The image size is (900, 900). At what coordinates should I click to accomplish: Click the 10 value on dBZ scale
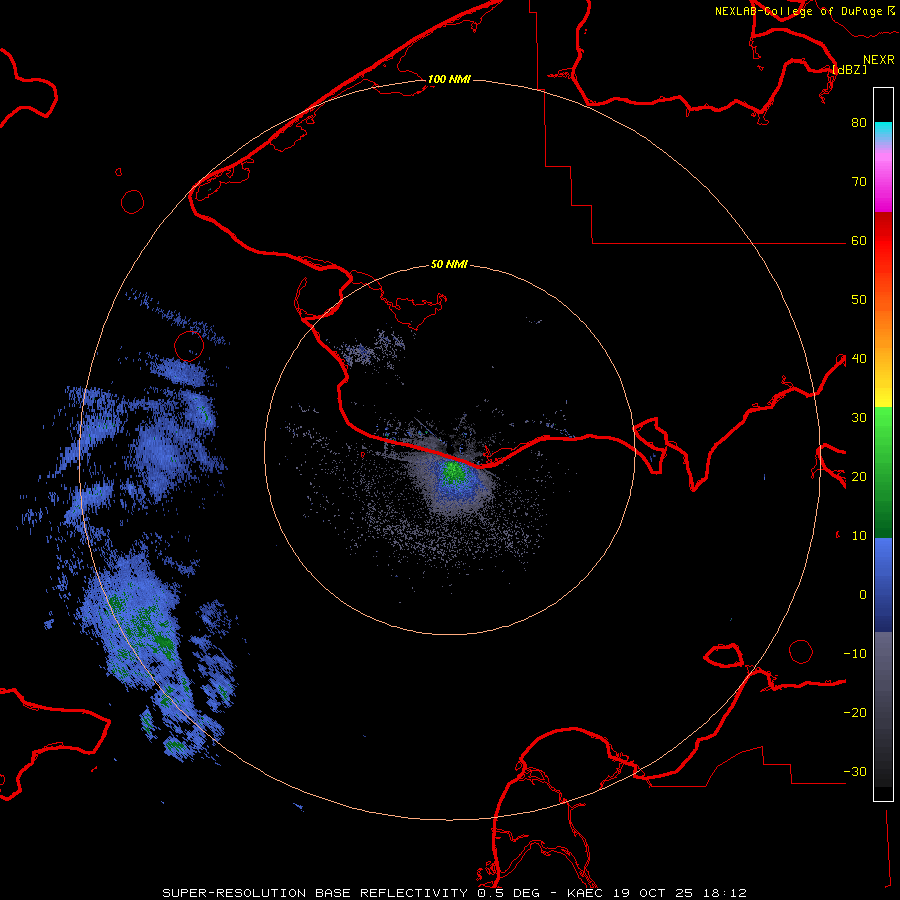tap(859, 536)
